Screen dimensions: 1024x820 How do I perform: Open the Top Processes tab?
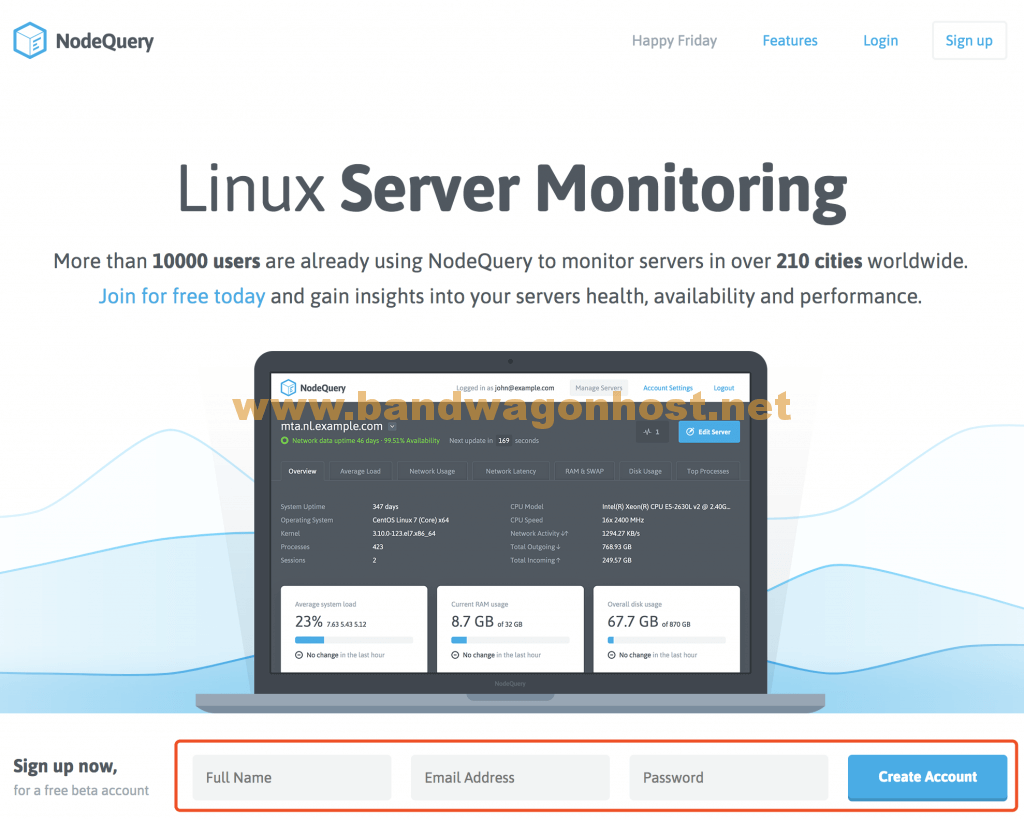[708, 471]
